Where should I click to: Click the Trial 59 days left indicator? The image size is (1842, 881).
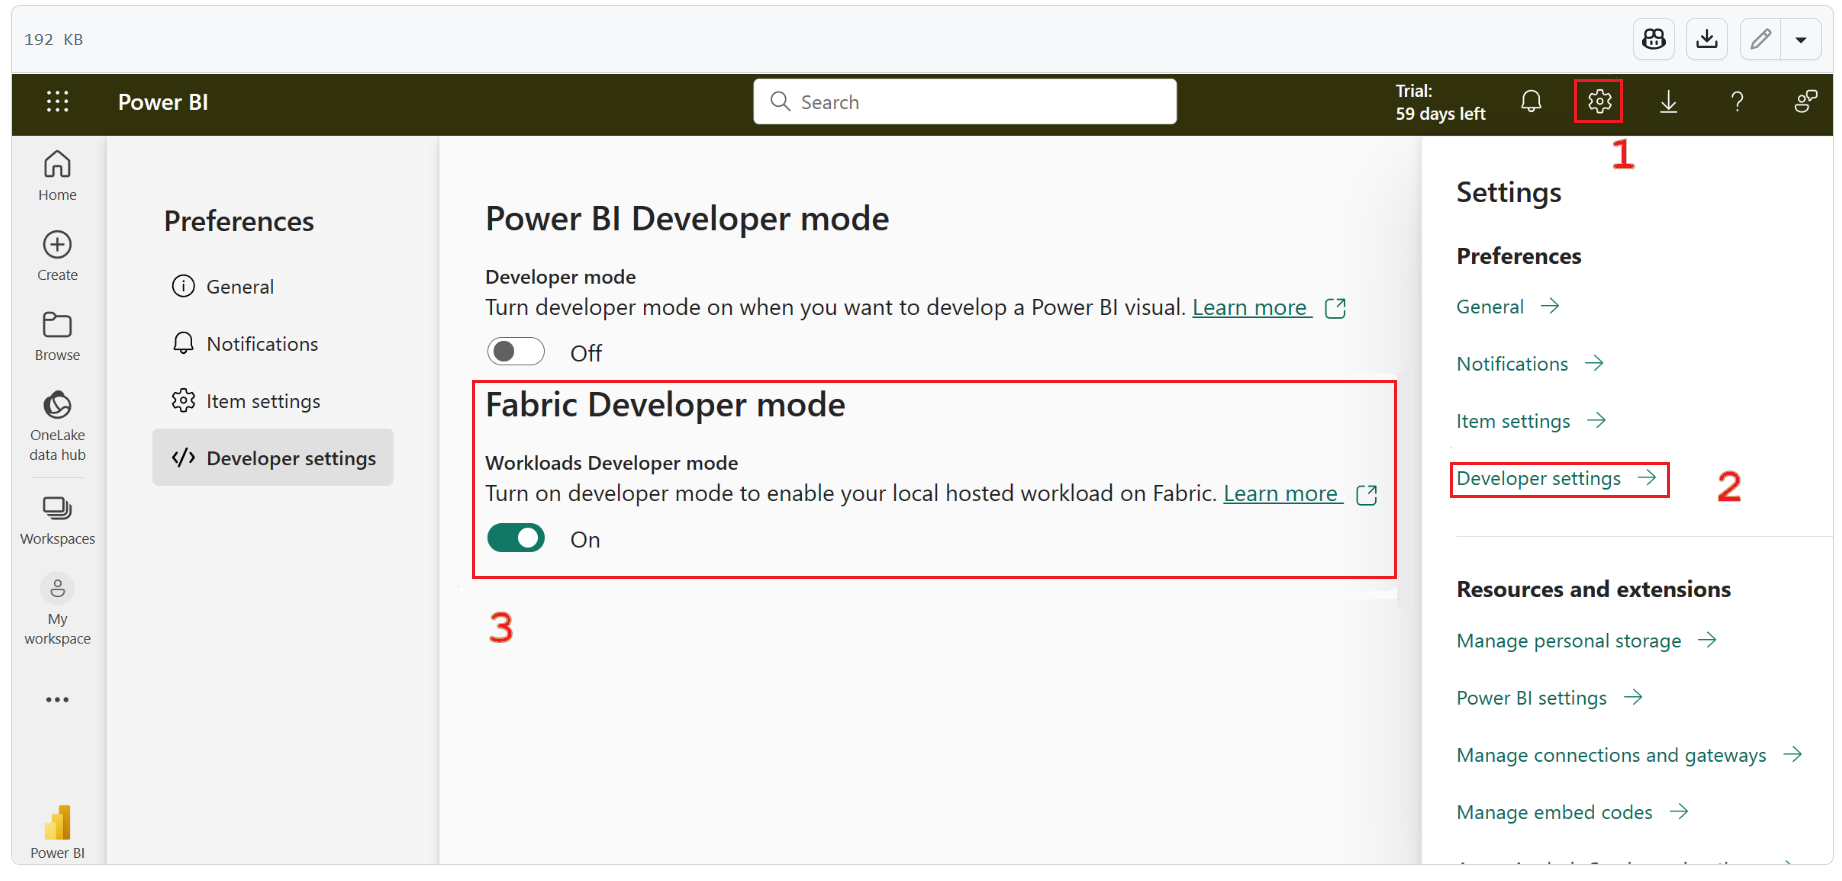point(1440,102)
